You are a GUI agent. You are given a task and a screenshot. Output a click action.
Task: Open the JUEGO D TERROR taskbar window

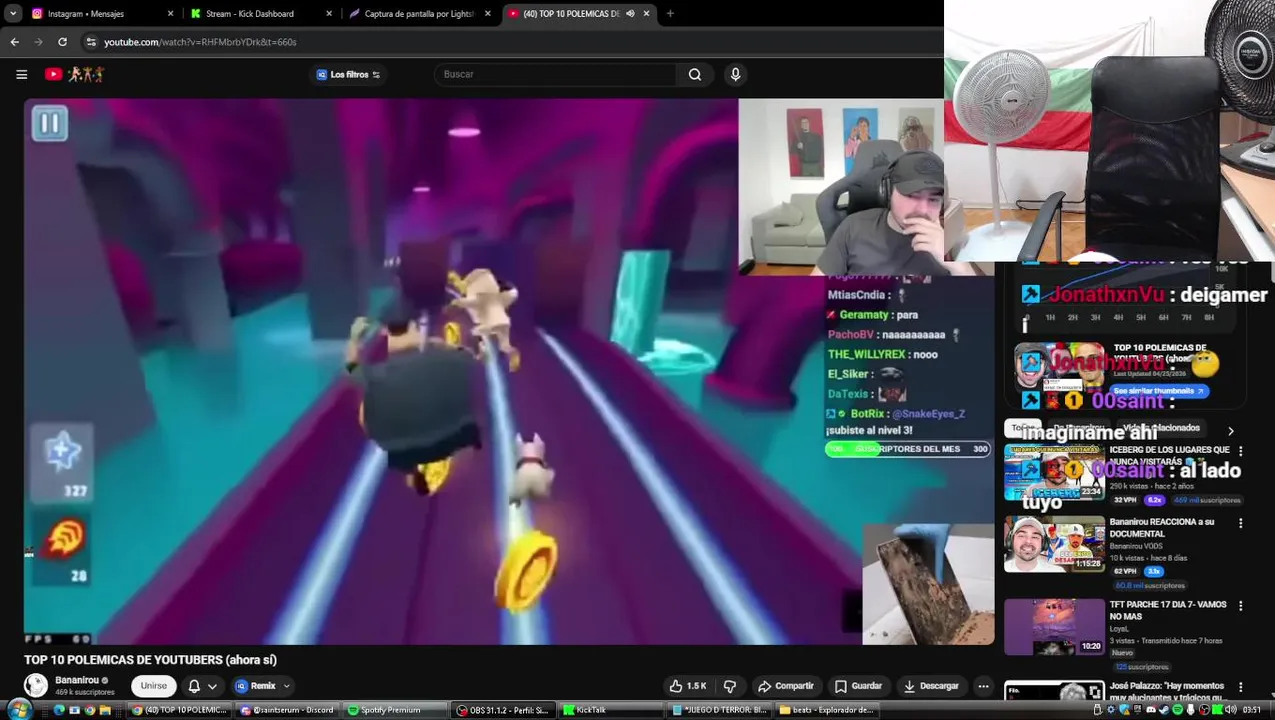coord(719,710)
